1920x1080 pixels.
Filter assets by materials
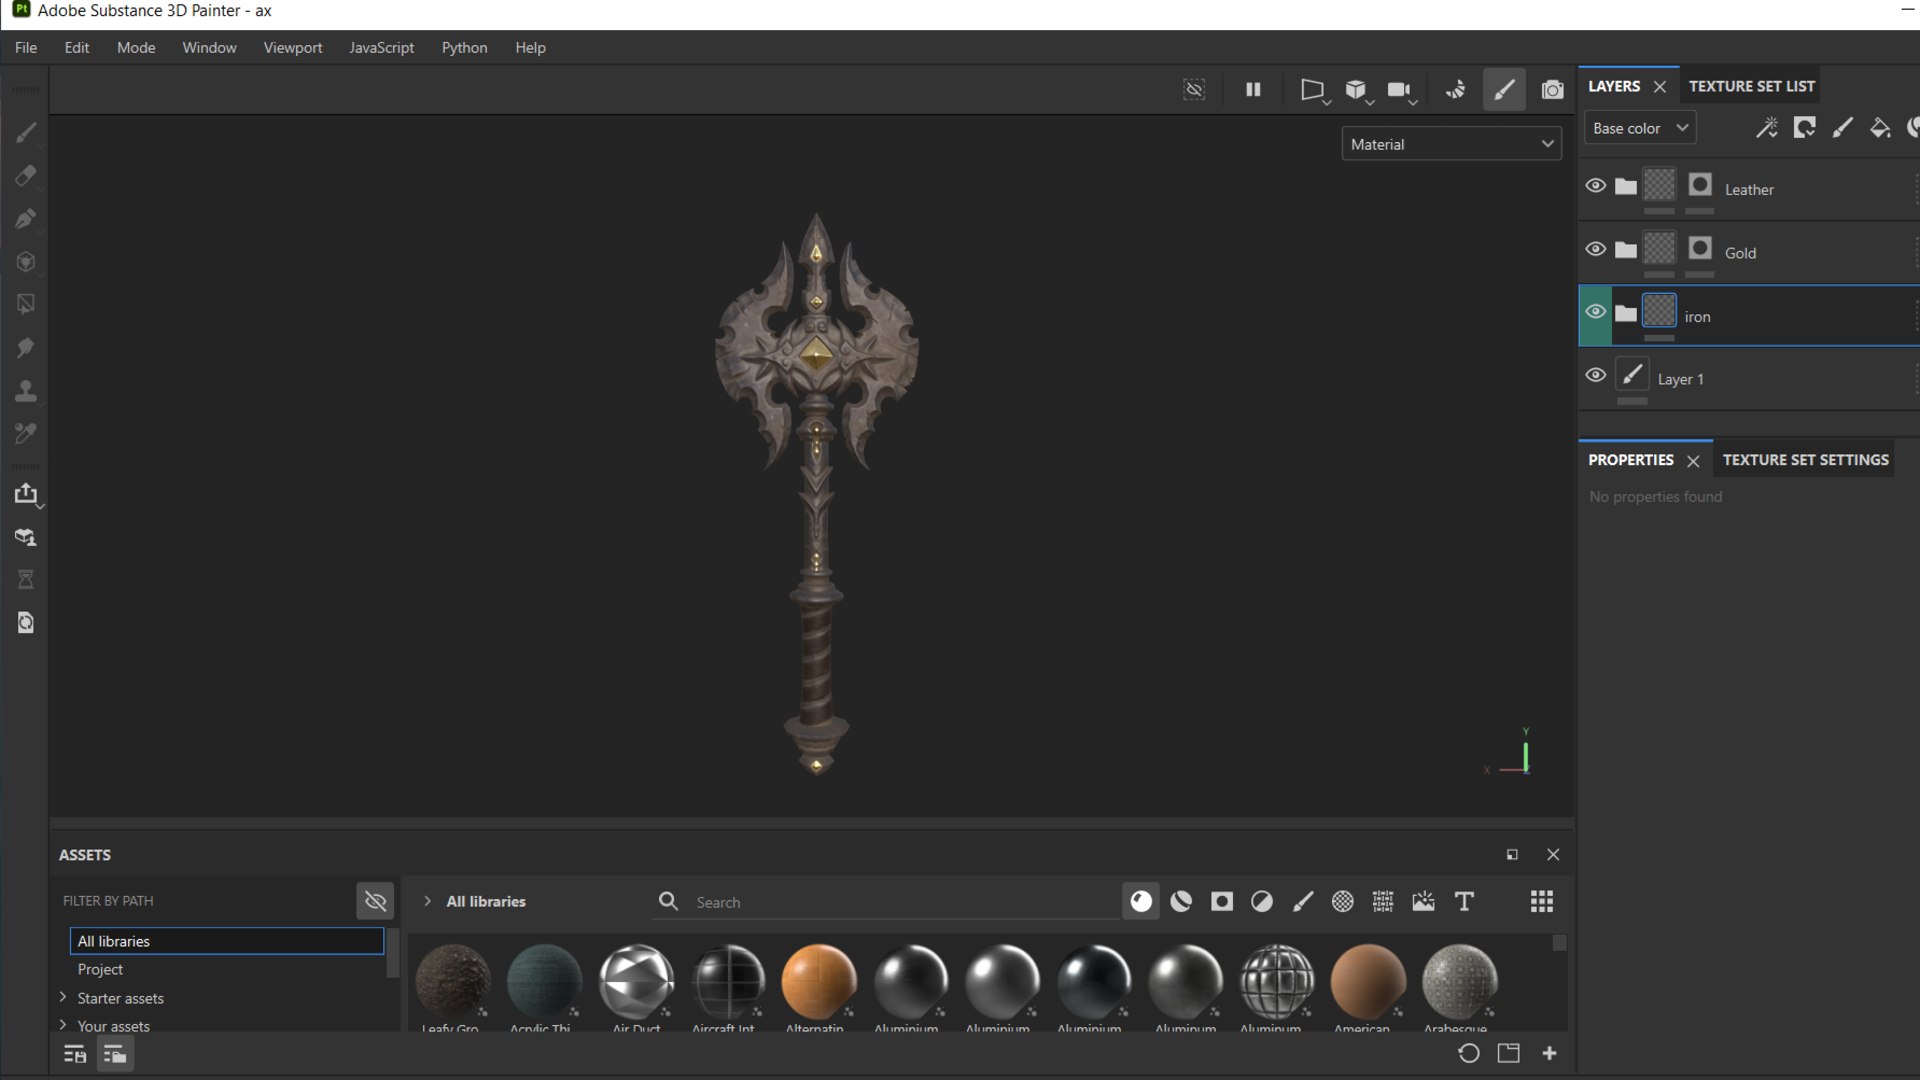(x=1141, y=901)
